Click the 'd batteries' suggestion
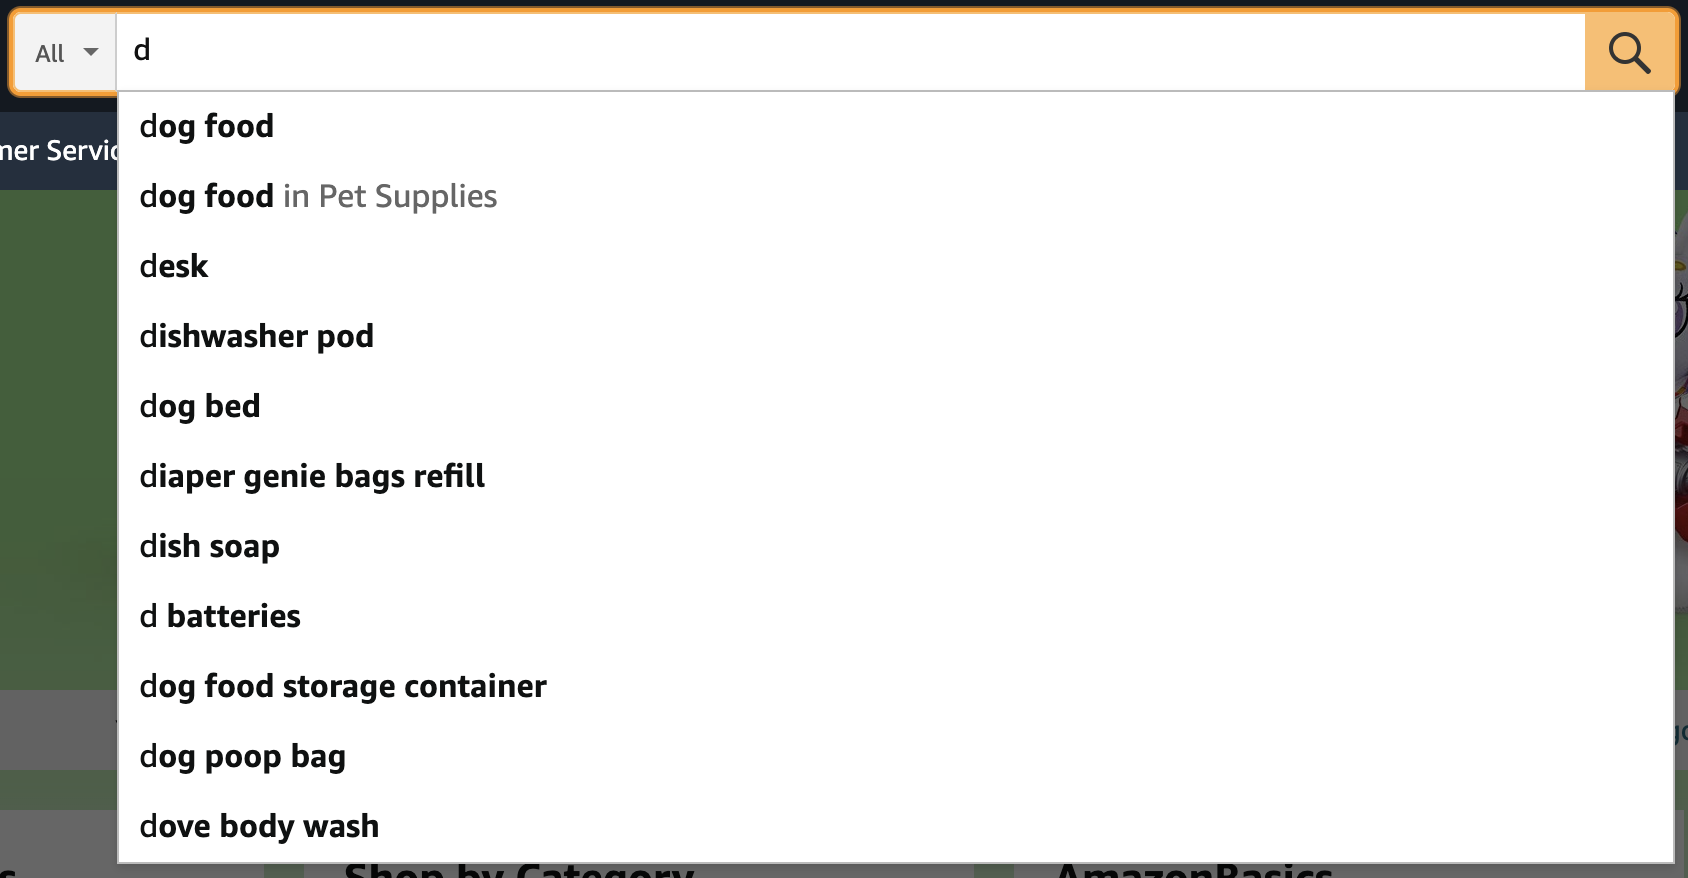This screenshot has height=878, width=1688. 219,616
